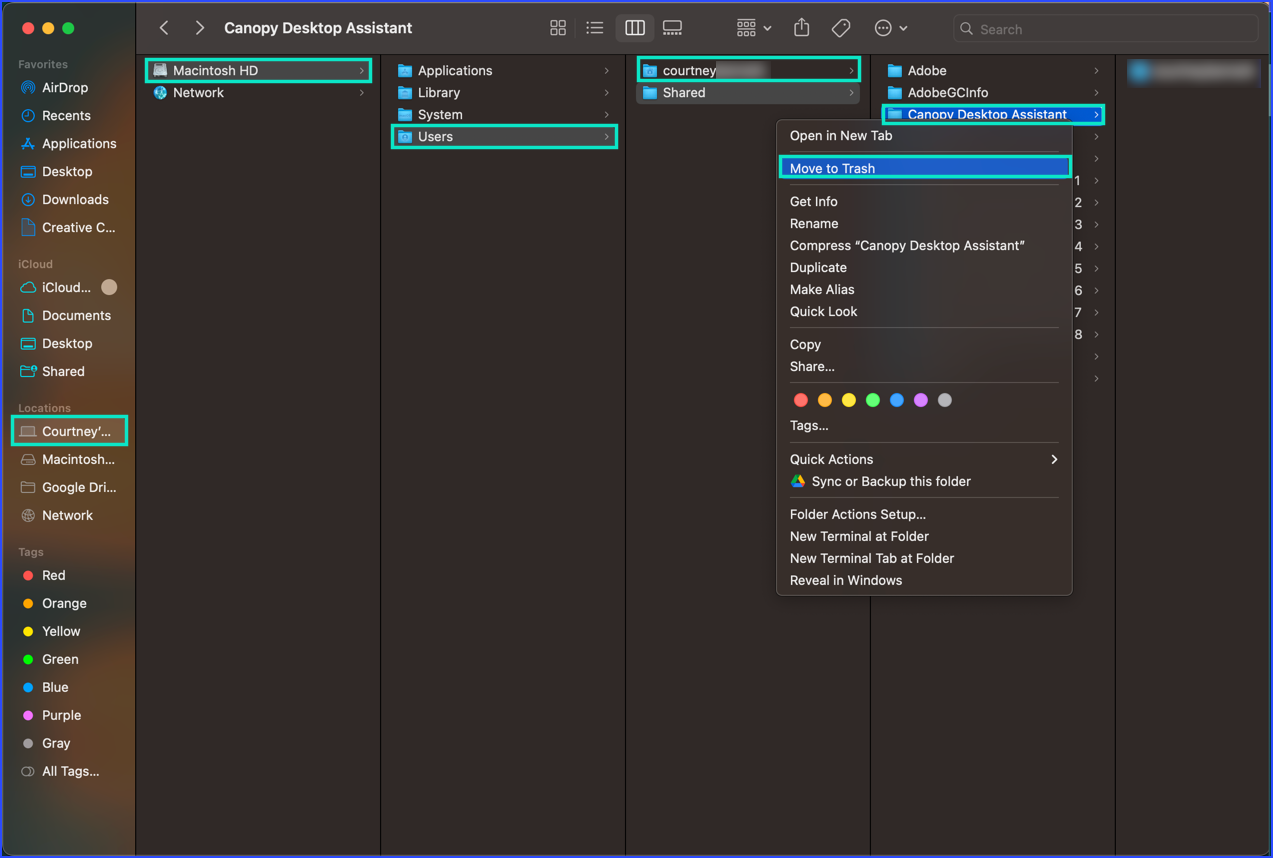
Task: Open AirDrop in the sidebar
Action: [66, 88]
